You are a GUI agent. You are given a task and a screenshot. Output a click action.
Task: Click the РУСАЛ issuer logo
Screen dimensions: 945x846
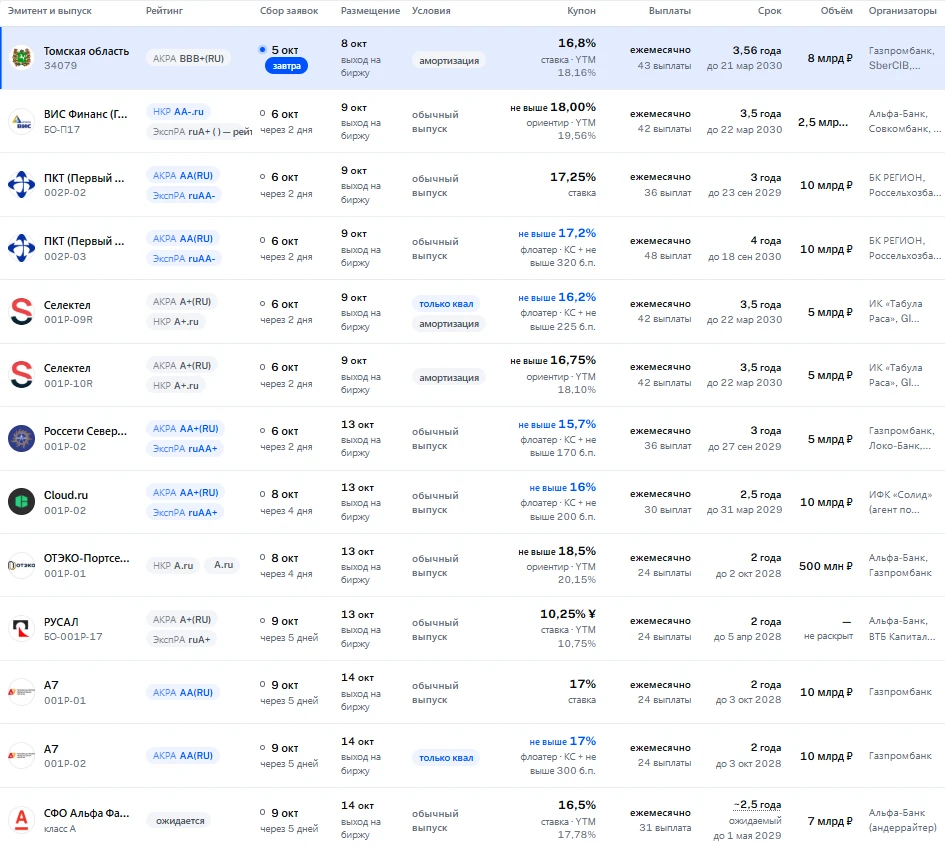(22, 628)
